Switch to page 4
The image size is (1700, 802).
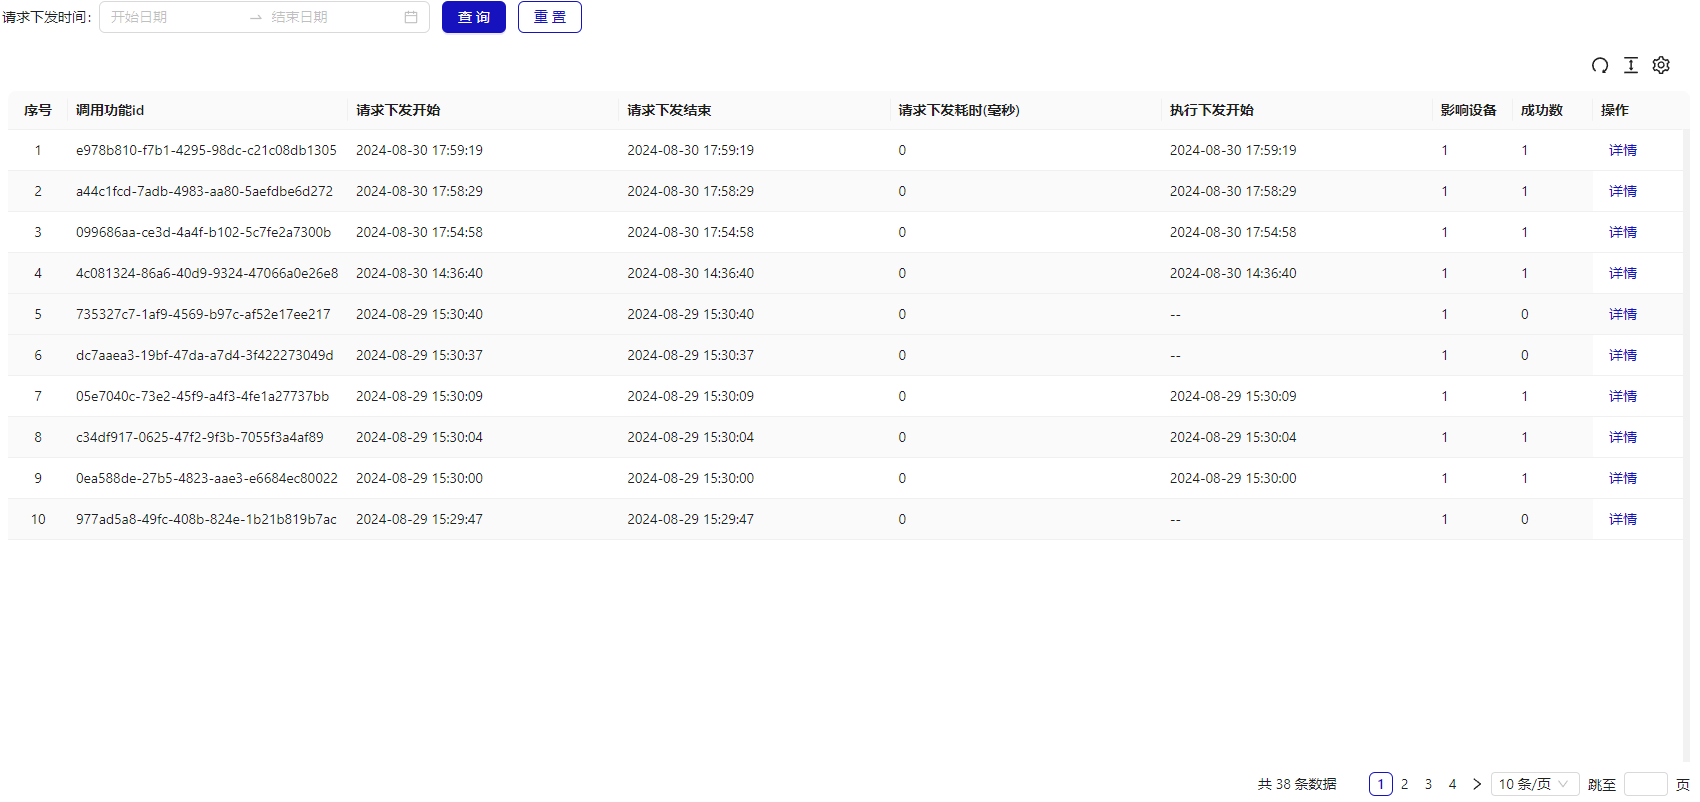click(x=1452, y=784)
